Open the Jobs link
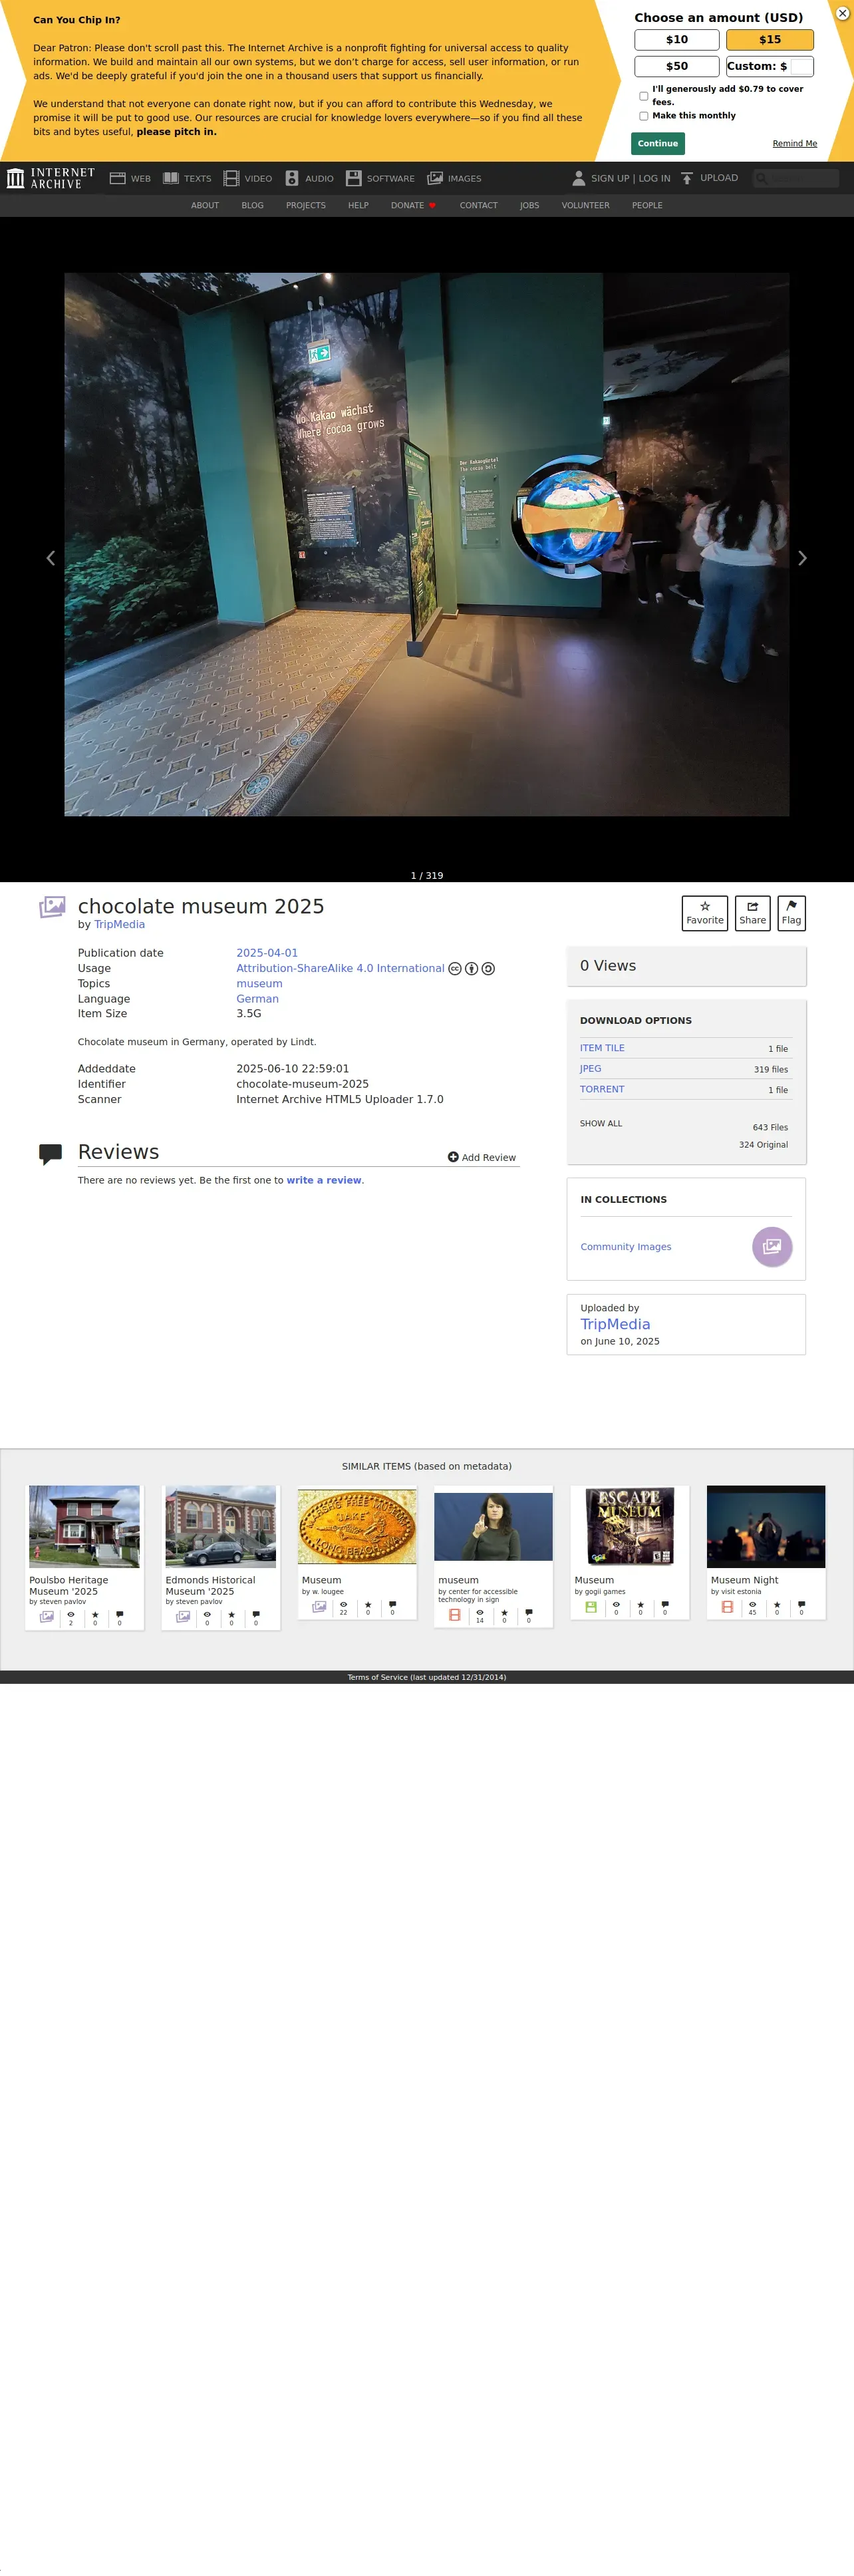854x2576 pixels. coord(530,206)
